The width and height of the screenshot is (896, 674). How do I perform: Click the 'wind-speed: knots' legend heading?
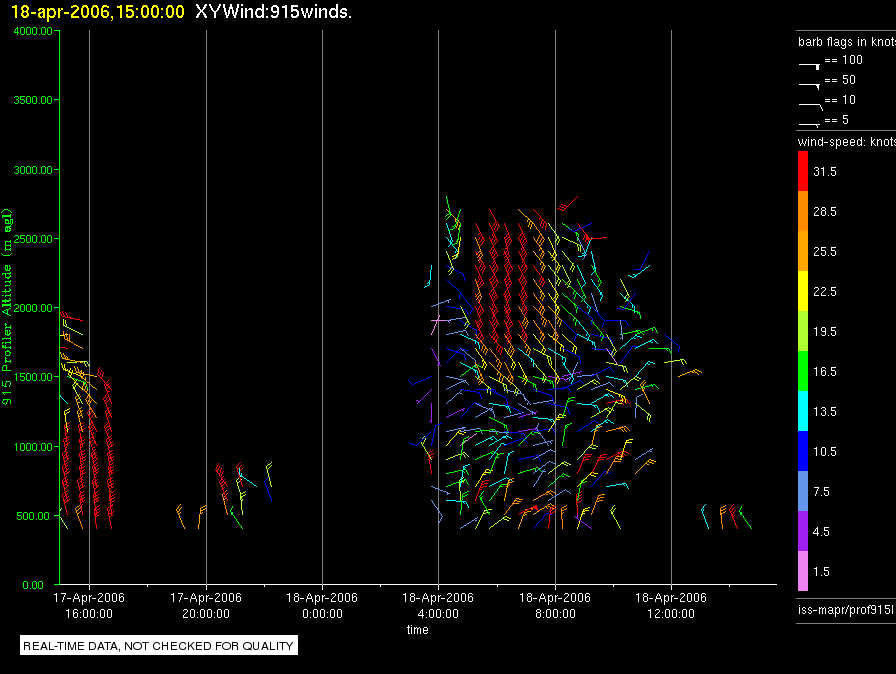tap(846, 142)
